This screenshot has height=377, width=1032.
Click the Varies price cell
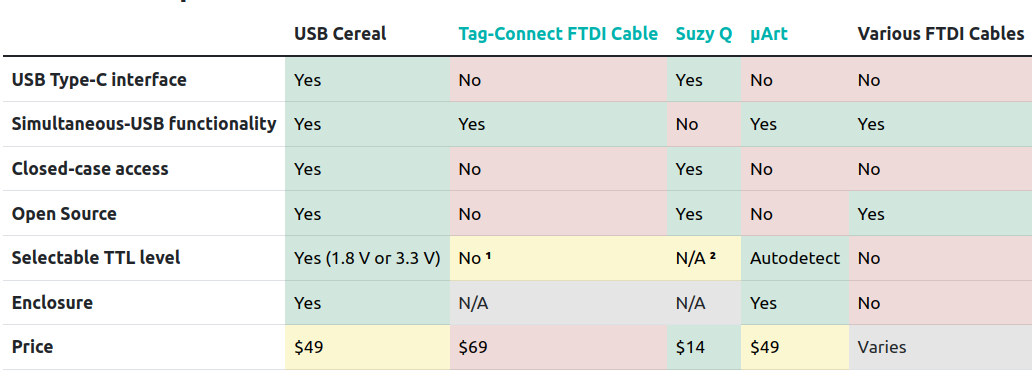pos(941,347)
